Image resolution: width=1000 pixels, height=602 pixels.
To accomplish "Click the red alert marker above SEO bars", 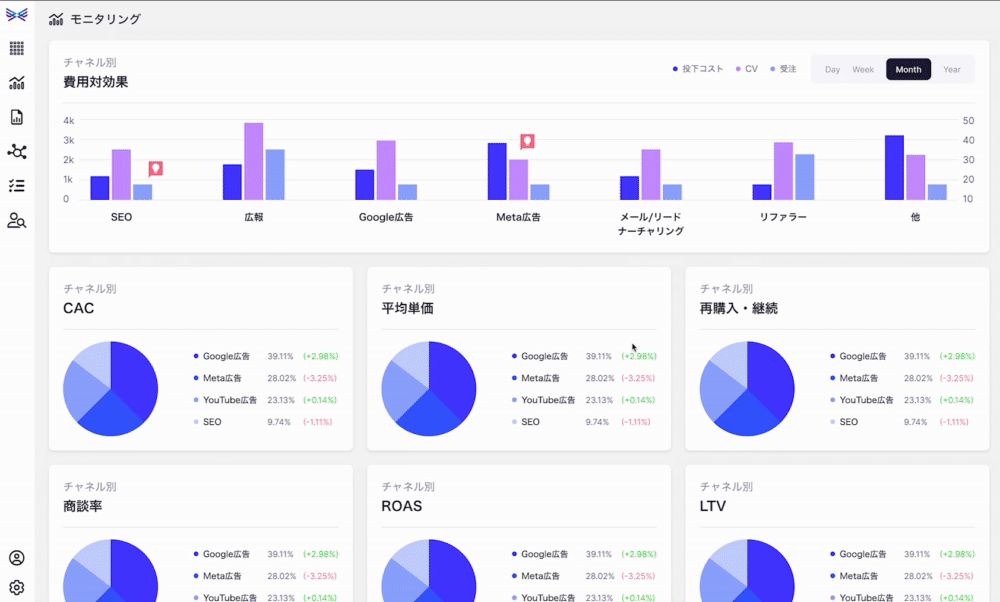I will tap(156, 168).
